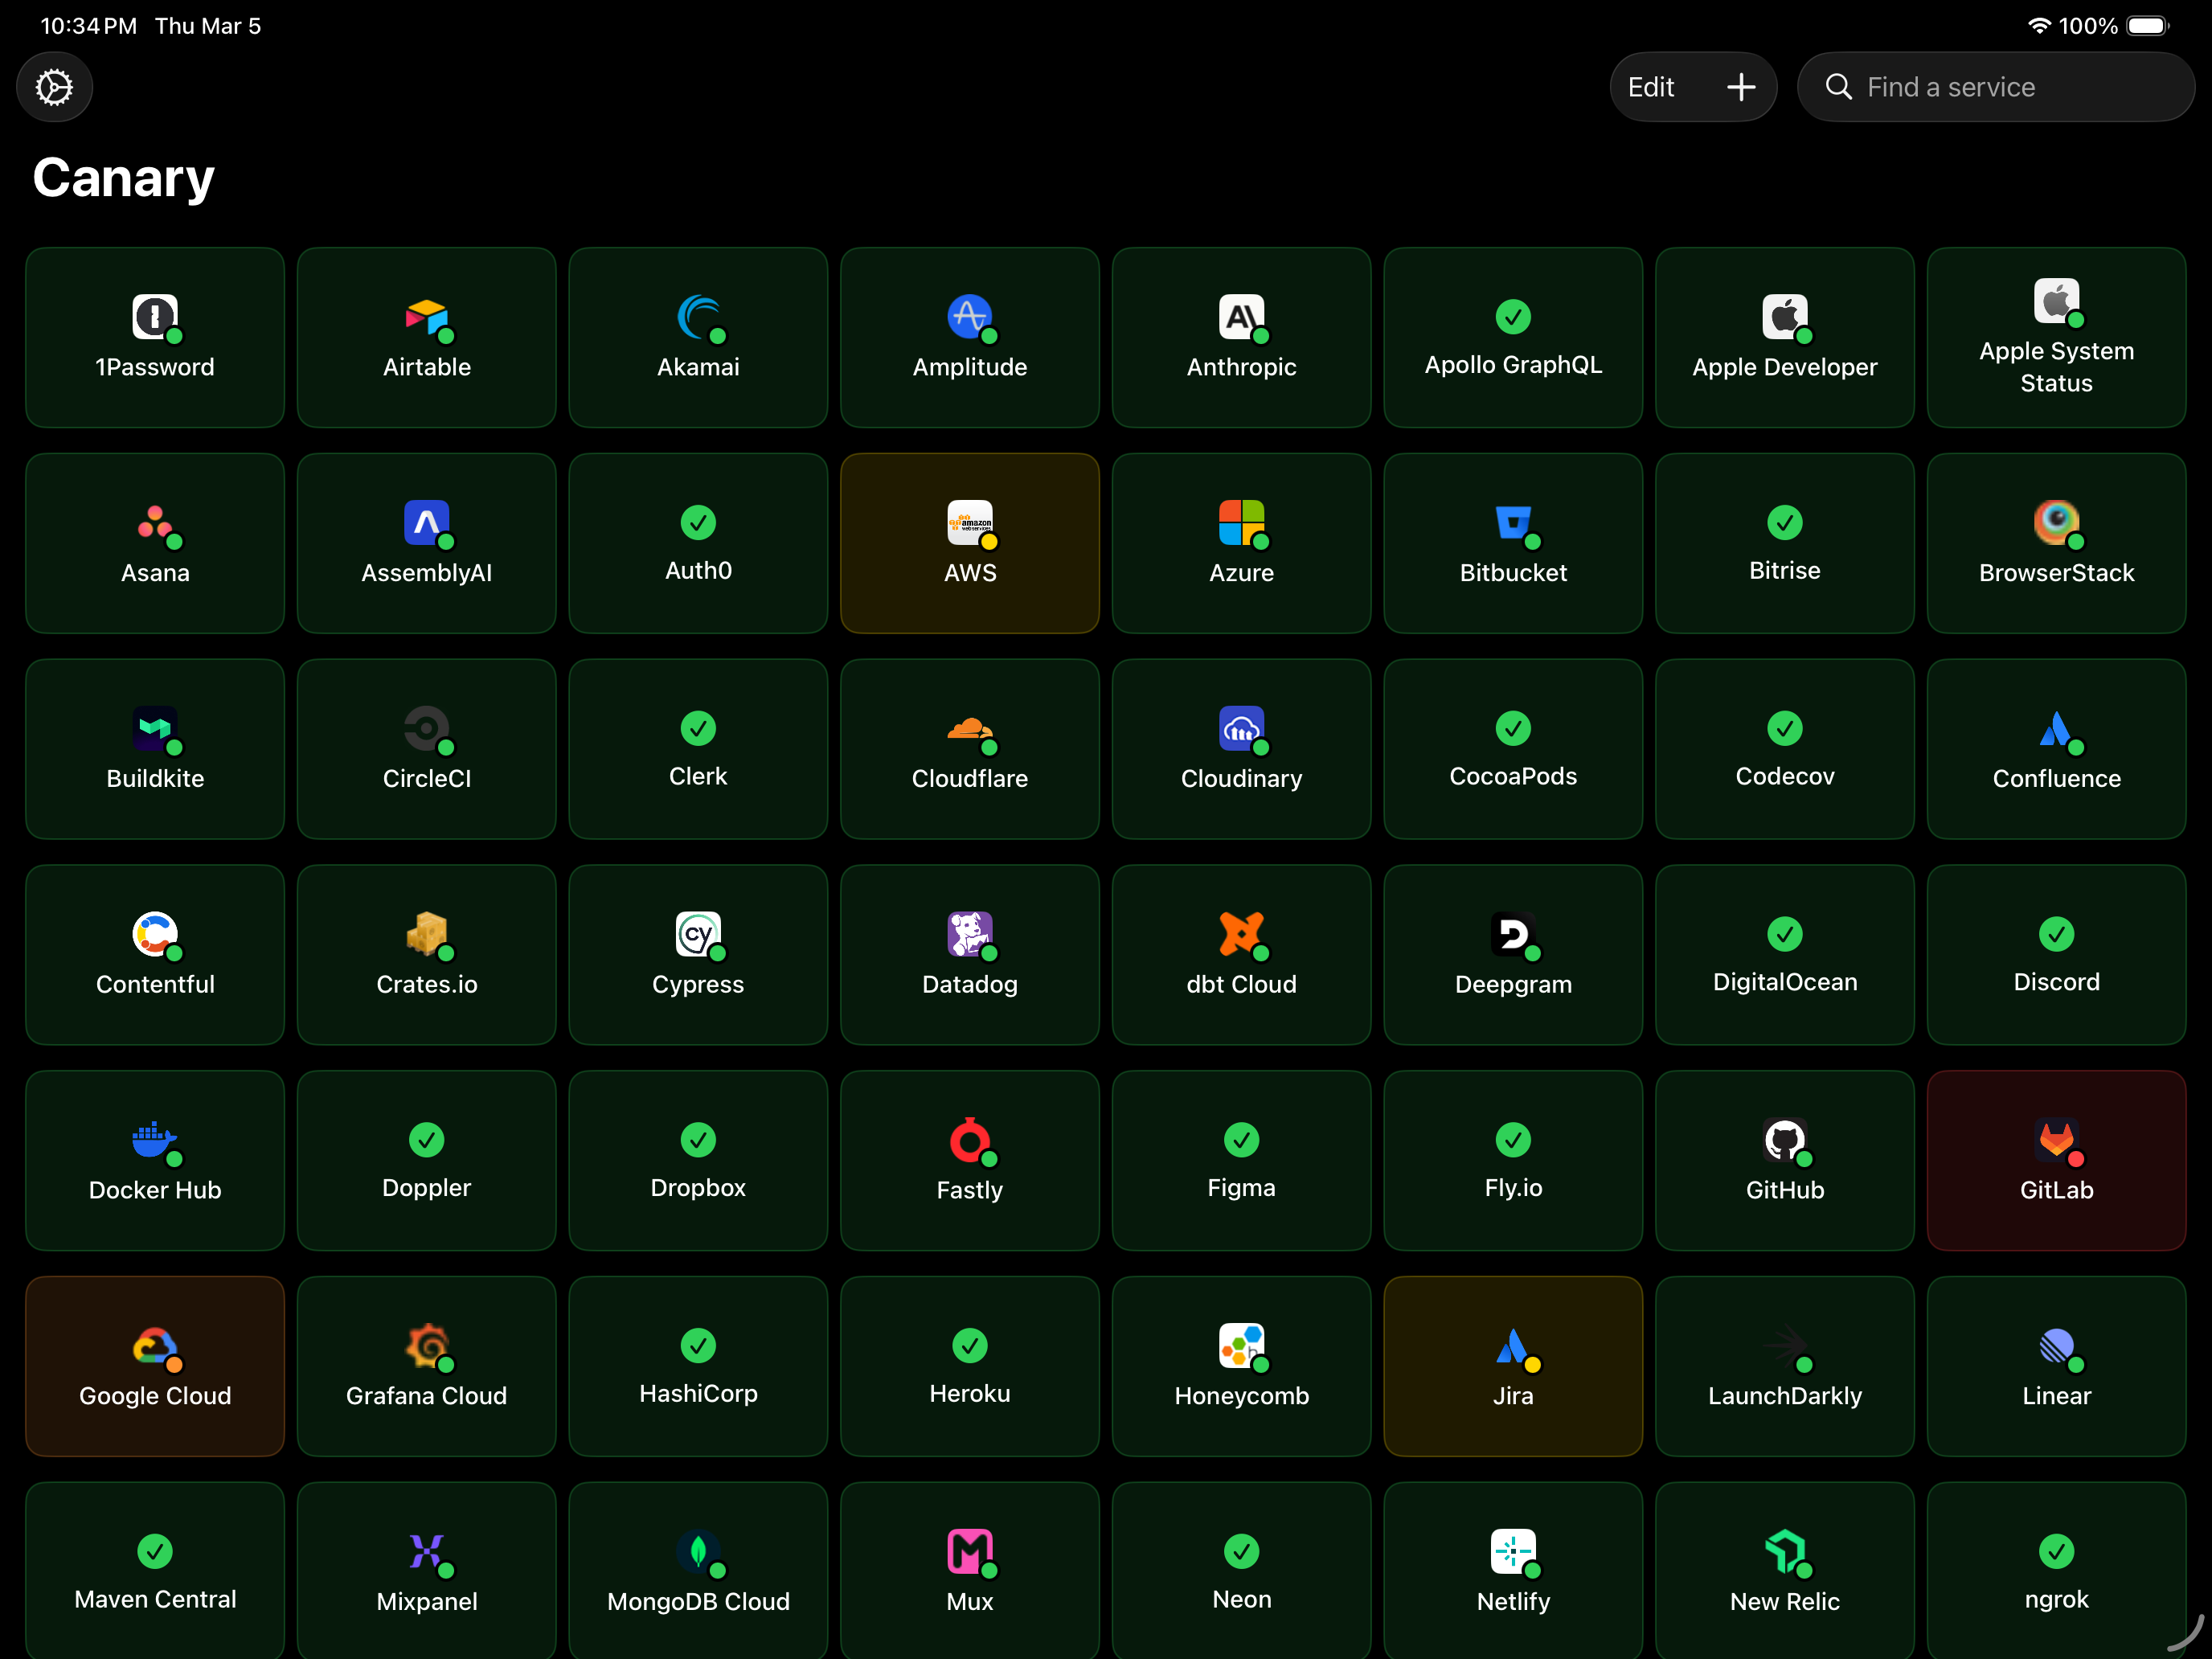
Task: Open the CircleCI status card
Action: (427, 749)
